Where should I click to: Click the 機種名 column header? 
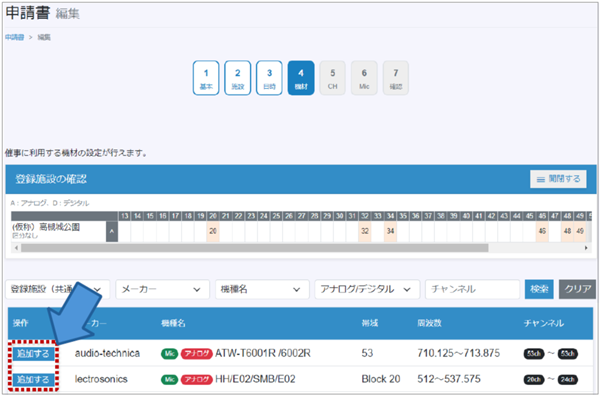(173, 323)
